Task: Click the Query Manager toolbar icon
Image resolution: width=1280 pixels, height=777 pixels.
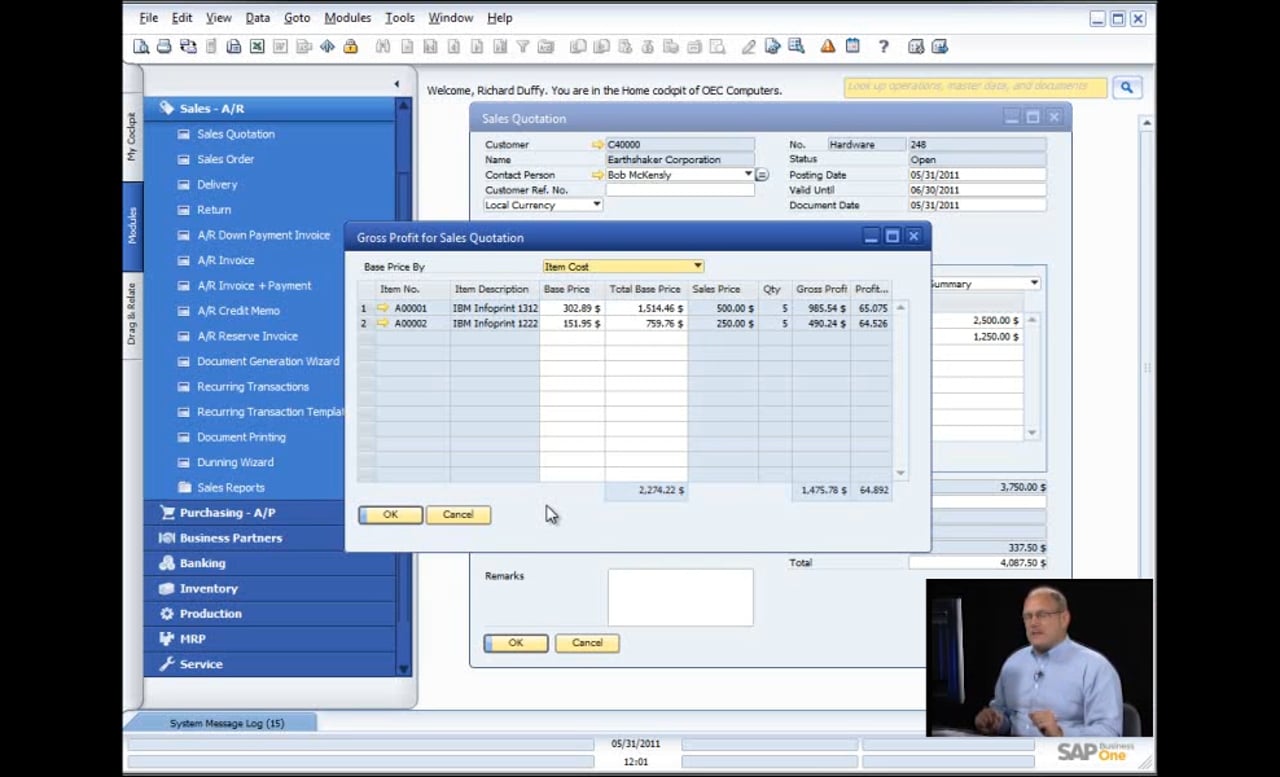Action: [796, 46]
